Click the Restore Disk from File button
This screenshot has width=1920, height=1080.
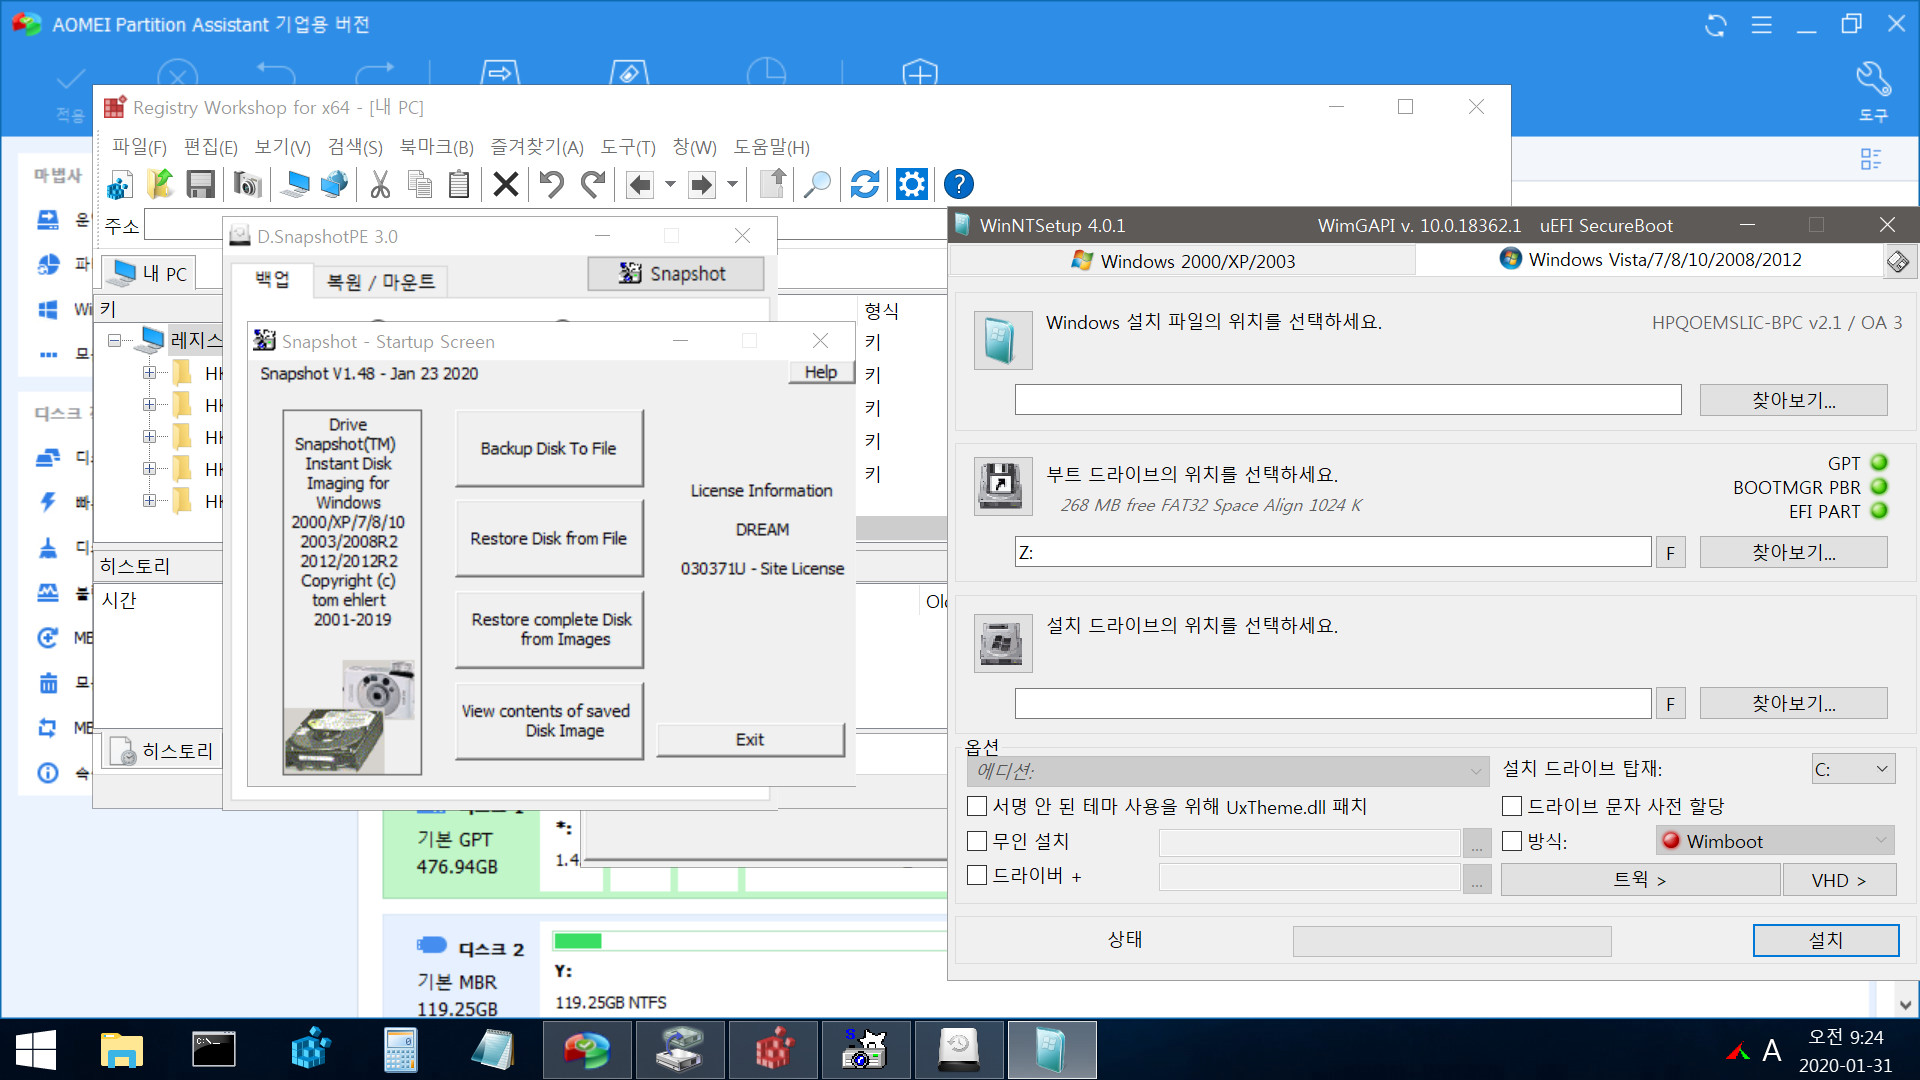click(x=548, y=539)
